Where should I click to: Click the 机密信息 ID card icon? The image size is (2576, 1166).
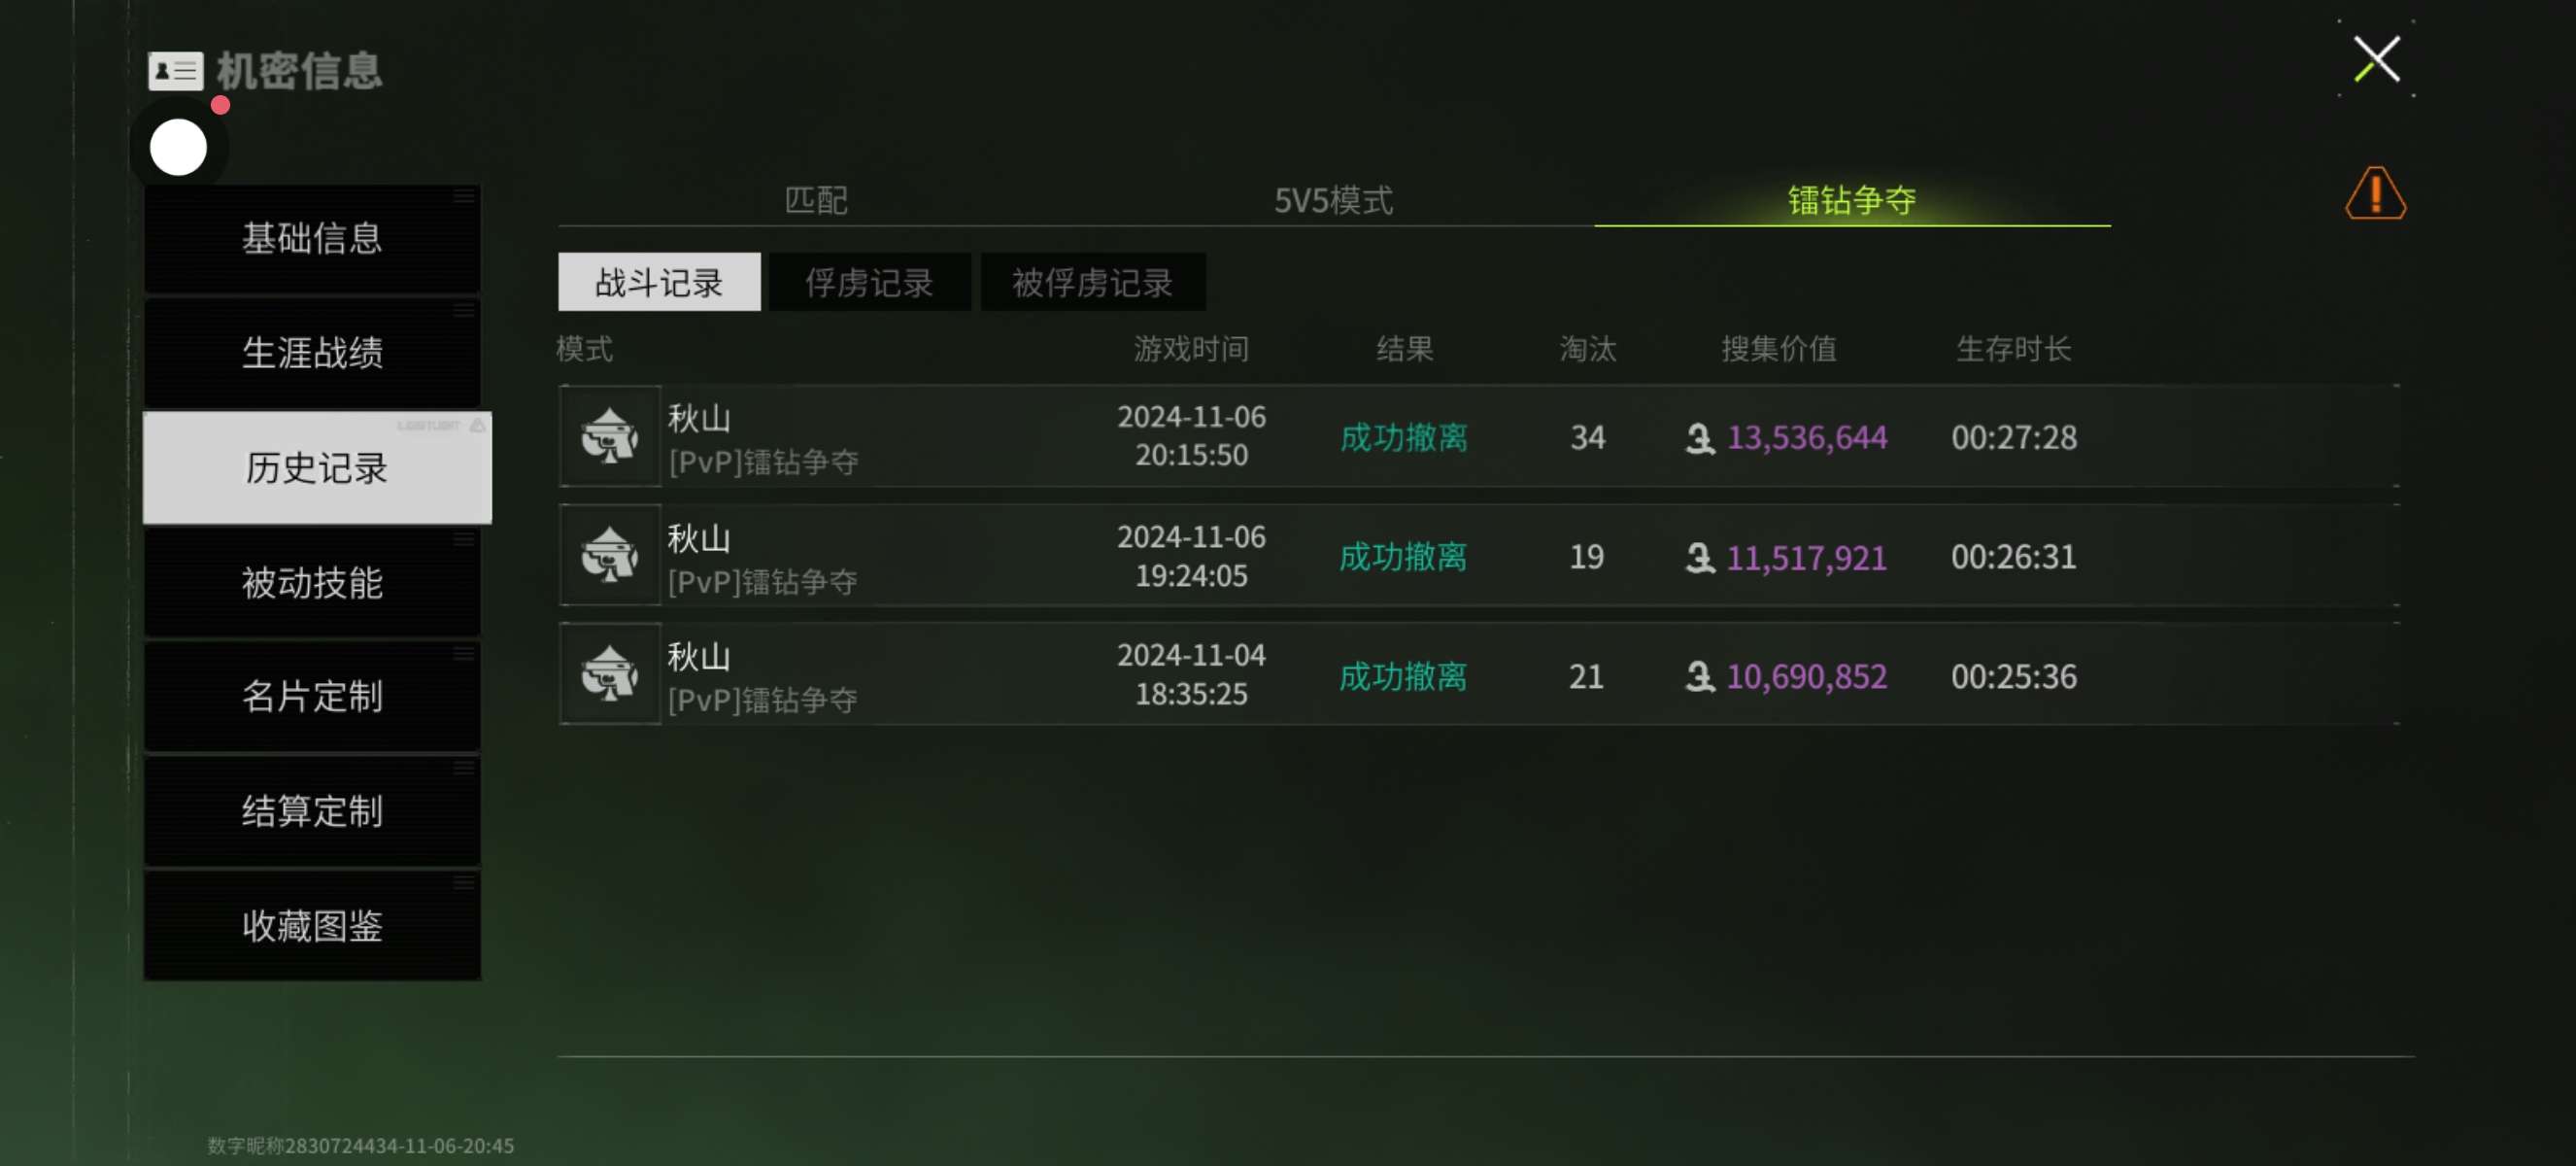175,71
